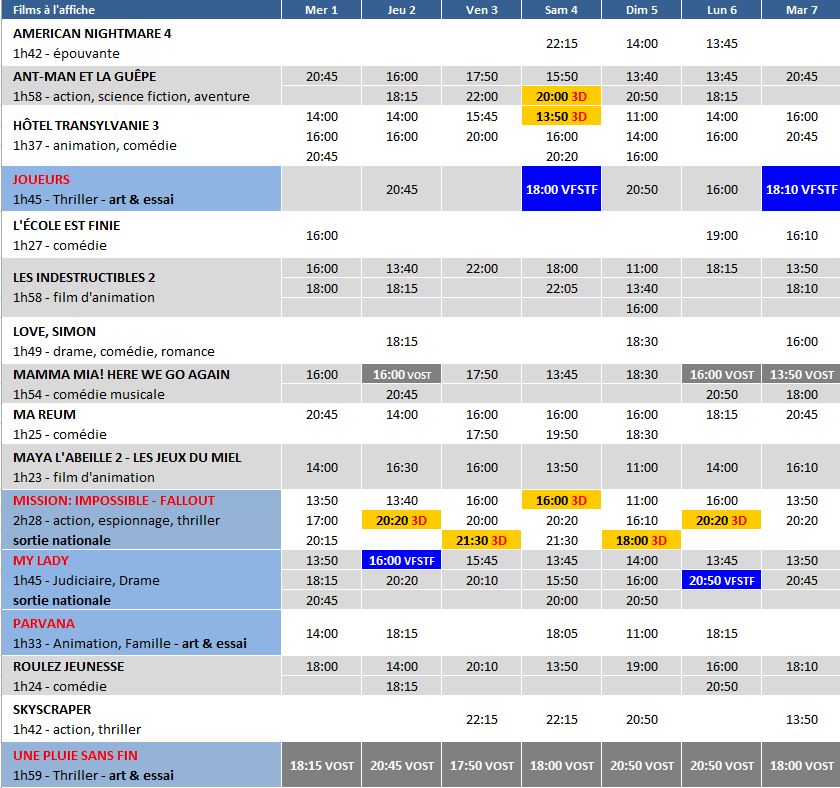Select My Lady 20:50 VFSTF Monday showtime
Viewport: 840px width, 788px height.
[x=721, y=580]
